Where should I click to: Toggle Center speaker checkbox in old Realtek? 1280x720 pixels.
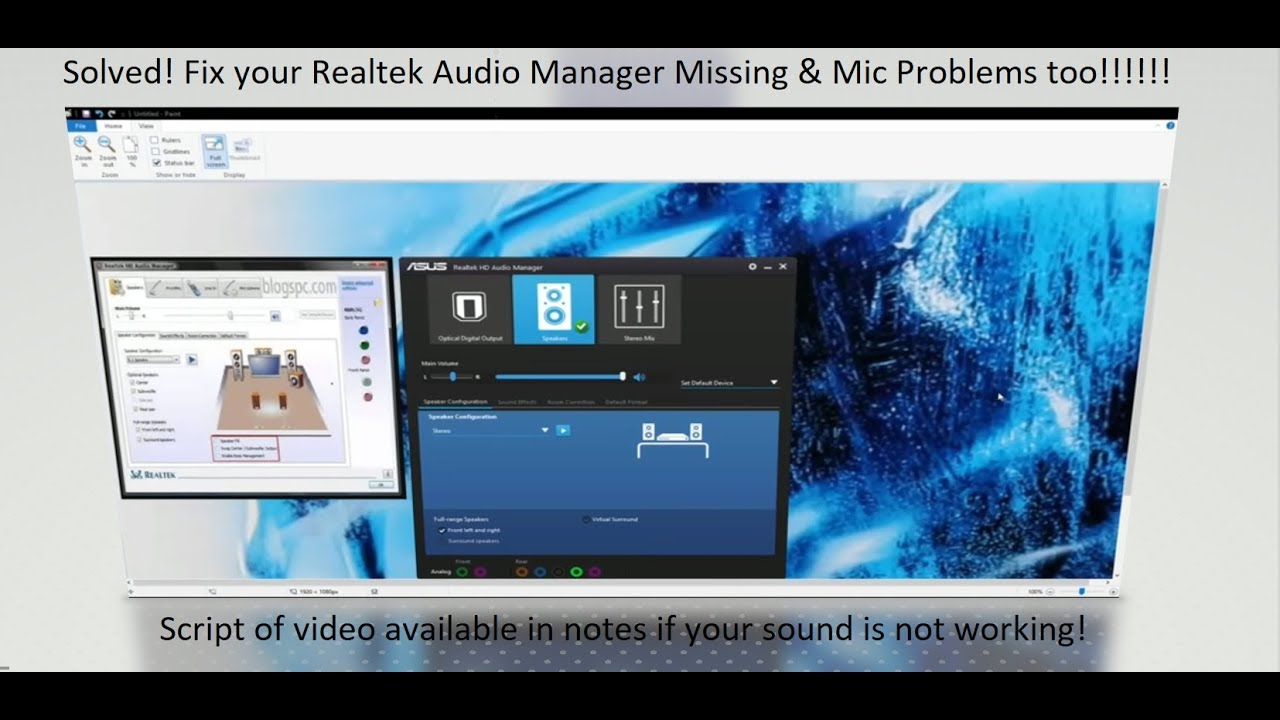pos(131,382)
